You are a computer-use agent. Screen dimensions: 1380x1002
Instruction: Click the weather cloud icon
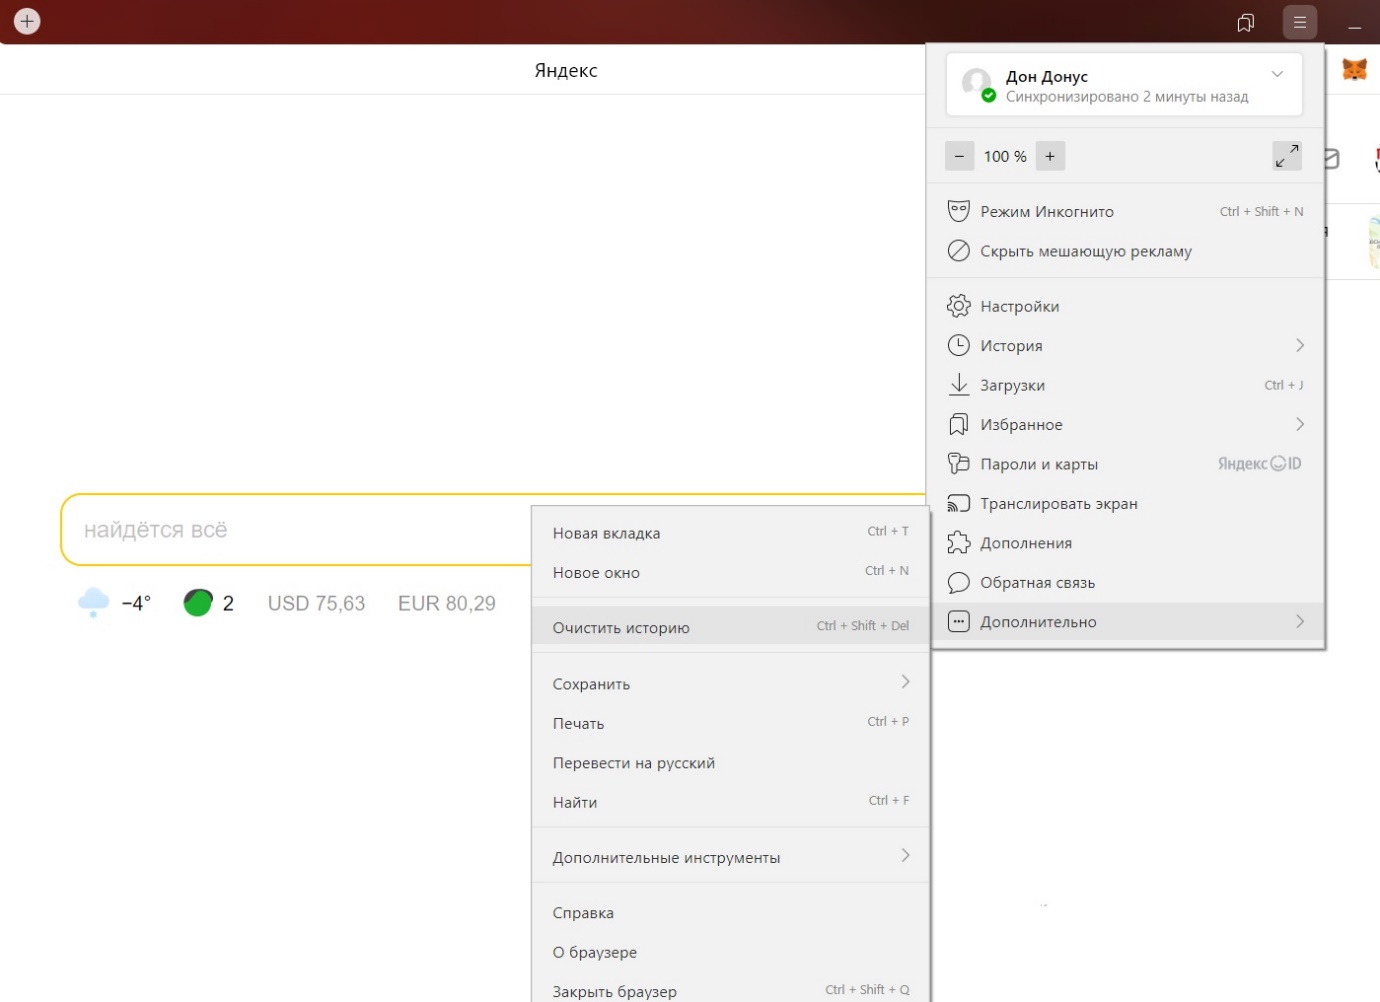click(x=93, y=603)
